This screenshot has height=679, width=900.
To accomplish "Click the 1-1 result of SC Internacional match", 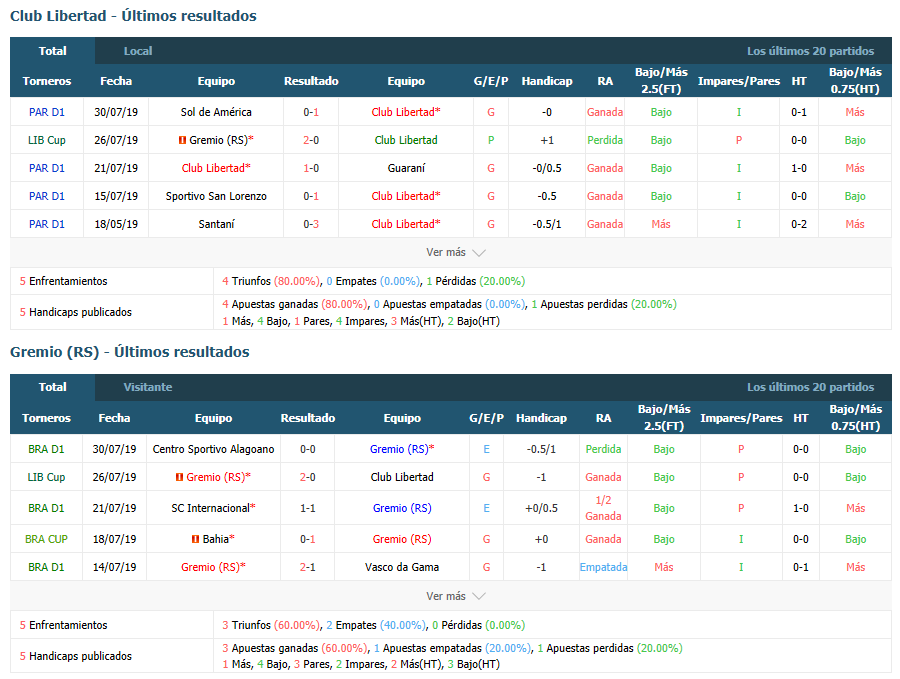I will [308, 508].
